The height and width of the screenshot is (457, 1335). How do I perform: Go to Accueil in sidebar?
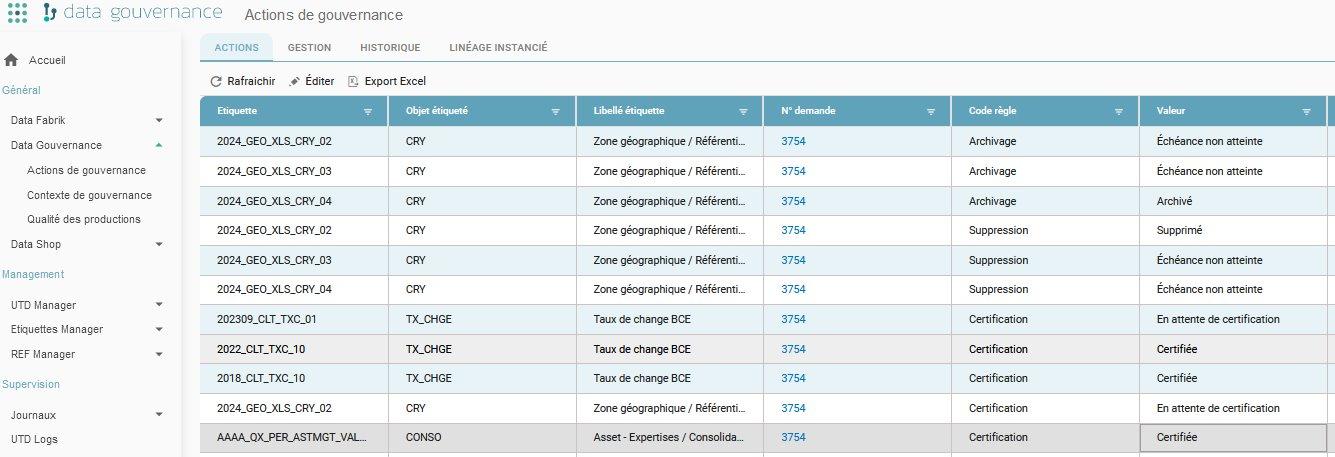click(47, 60)
